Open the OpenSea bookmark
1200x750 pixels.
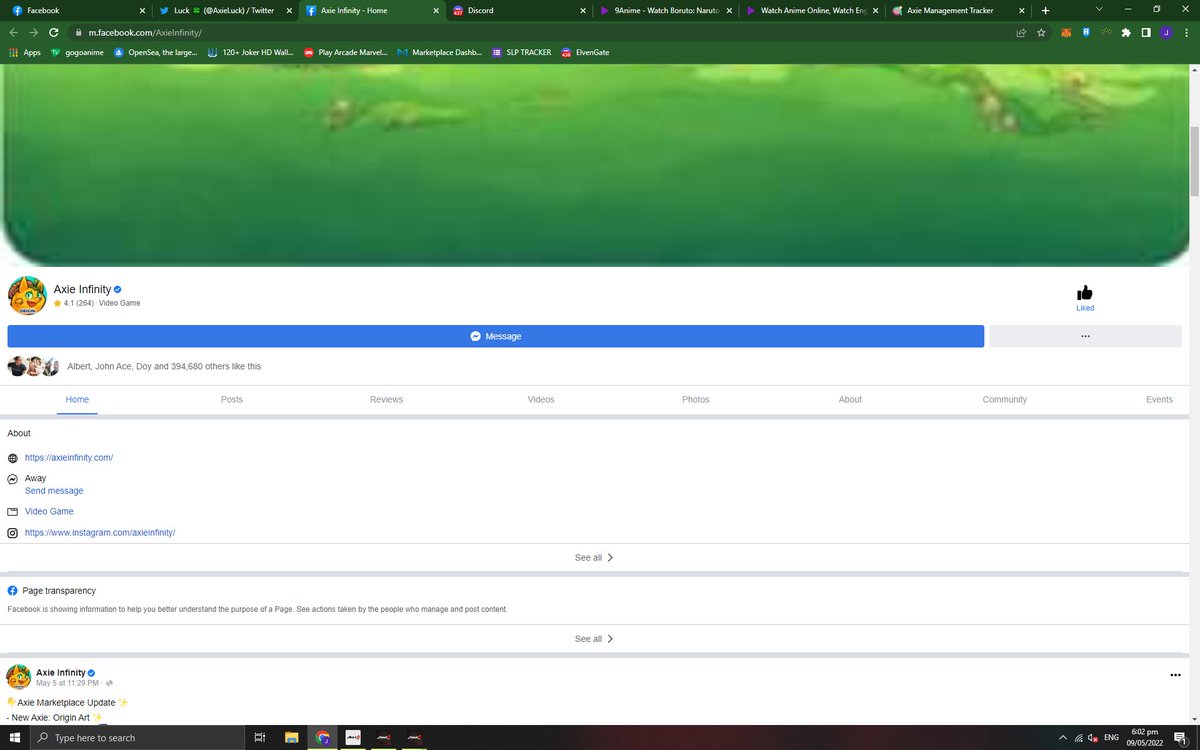[x=156, y=52]
